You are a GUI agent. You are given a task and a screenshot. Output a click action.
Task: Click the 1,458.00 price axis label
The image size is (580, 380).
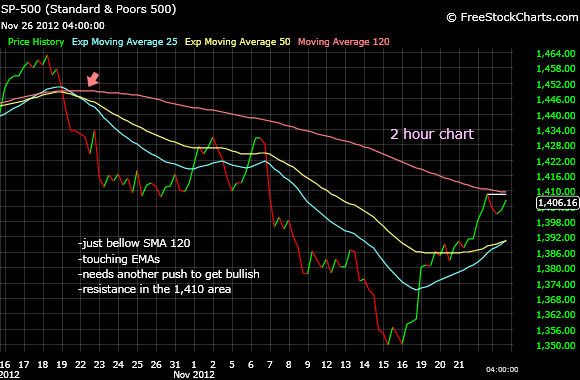pyautogui.click(x=556, y=69)
